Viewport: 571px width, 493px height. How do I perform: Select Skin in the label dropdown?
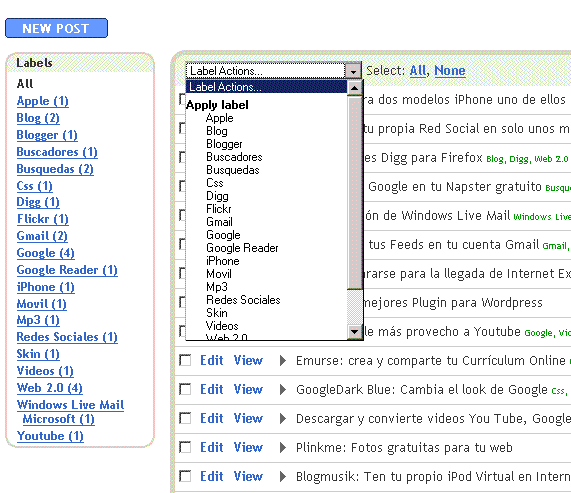[217, 313]
